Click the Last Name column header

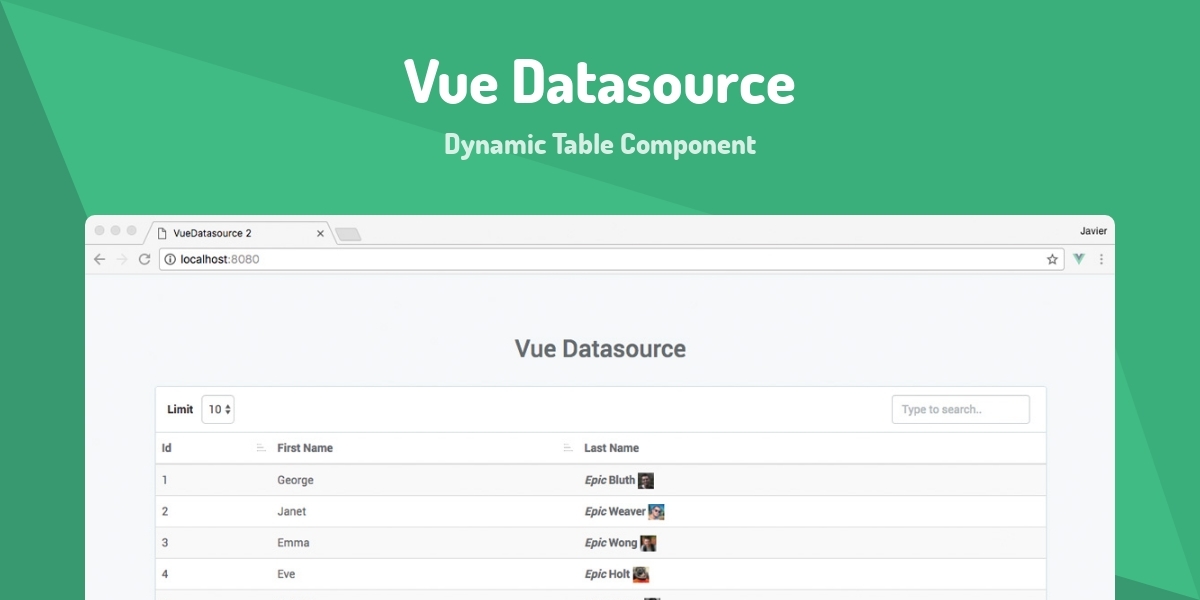611,448
